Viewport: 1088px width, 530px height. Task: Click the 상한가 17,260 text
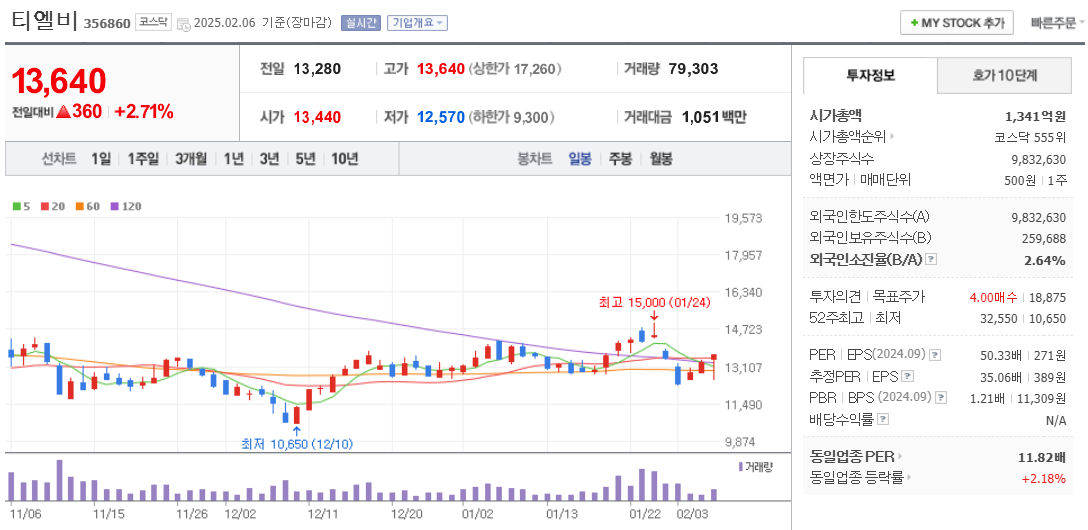tap(516, 69)
